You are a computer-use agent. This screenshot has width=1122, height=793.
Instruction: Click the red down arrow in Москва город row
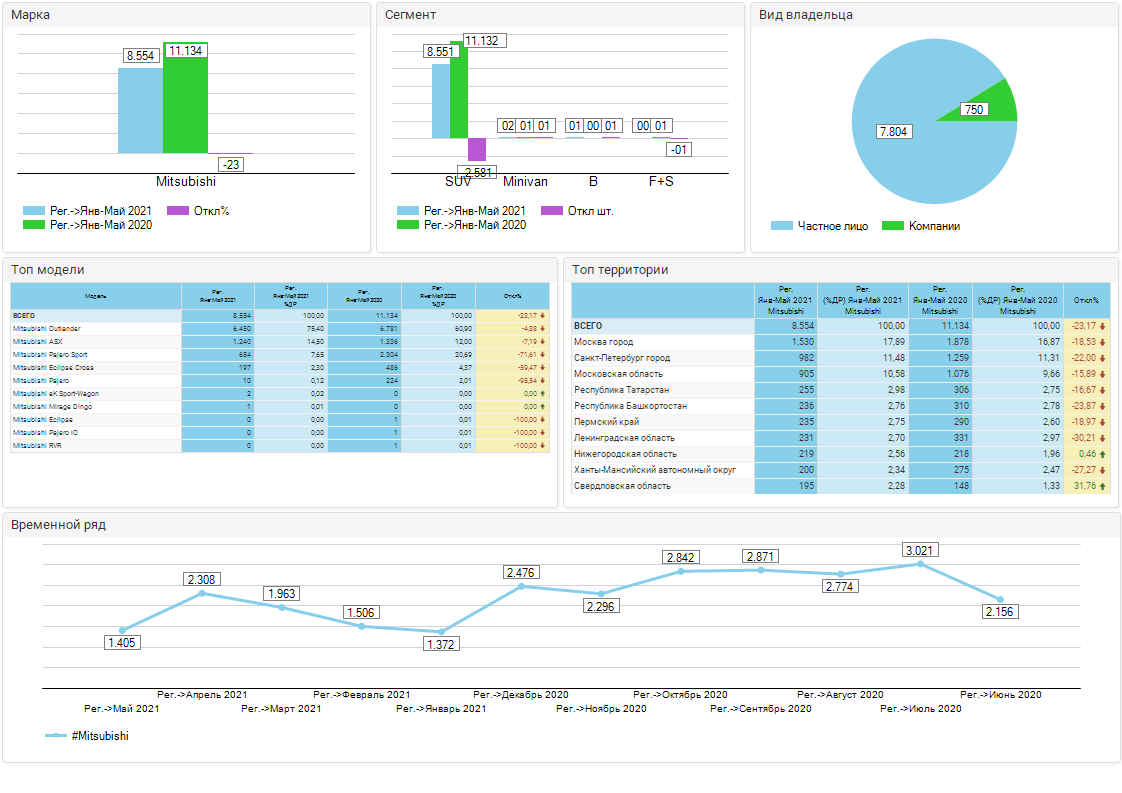1102,342
